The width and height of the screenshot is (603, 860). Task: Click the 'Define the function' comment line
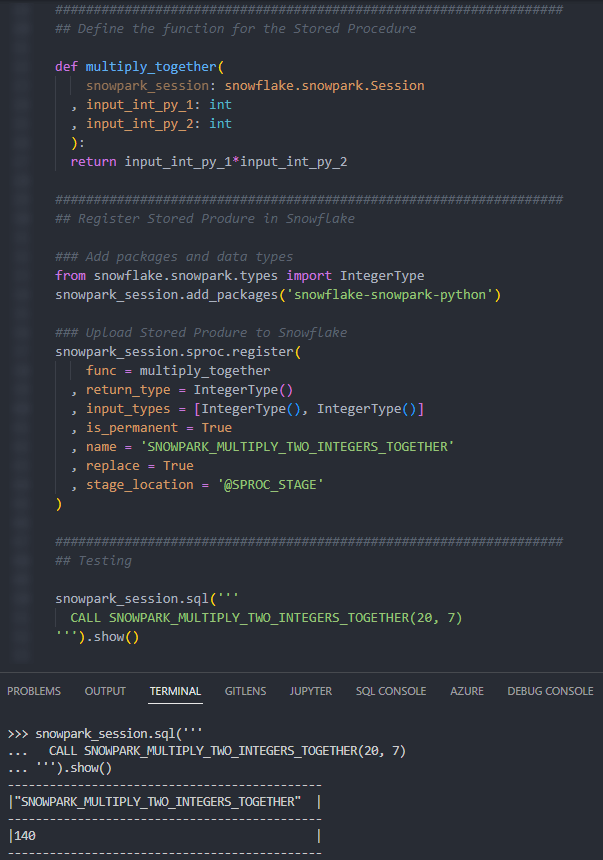point(235,29)
